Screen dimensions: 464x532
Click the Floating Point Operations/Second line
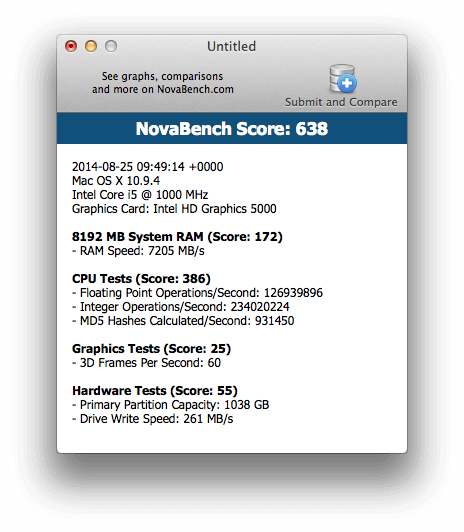[x=197, y=293]
